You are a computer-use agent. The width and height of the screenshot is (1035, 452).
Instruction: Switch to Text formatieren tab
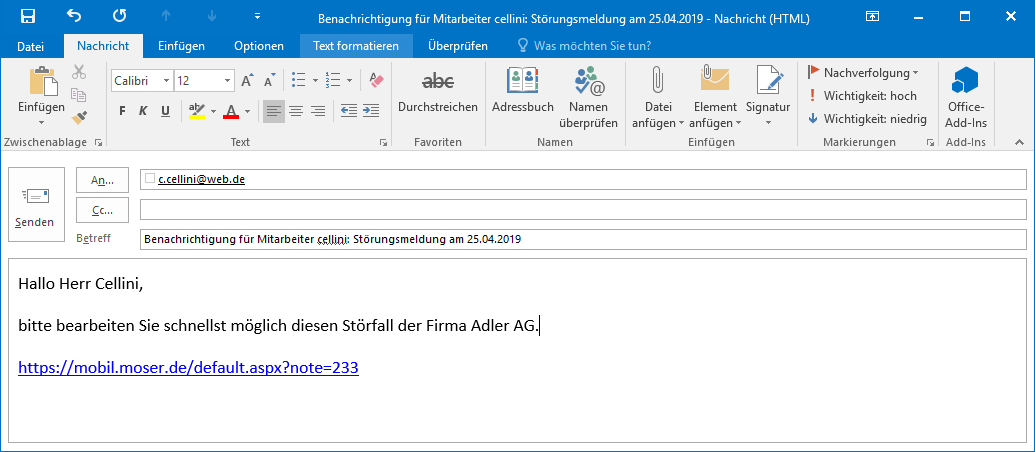click(x=356, y=46)
